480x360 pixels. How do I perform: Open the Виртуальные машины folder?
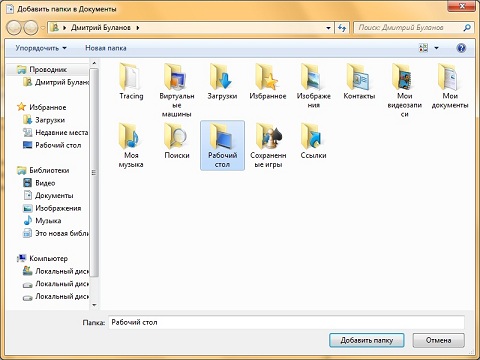pos(177,89)
